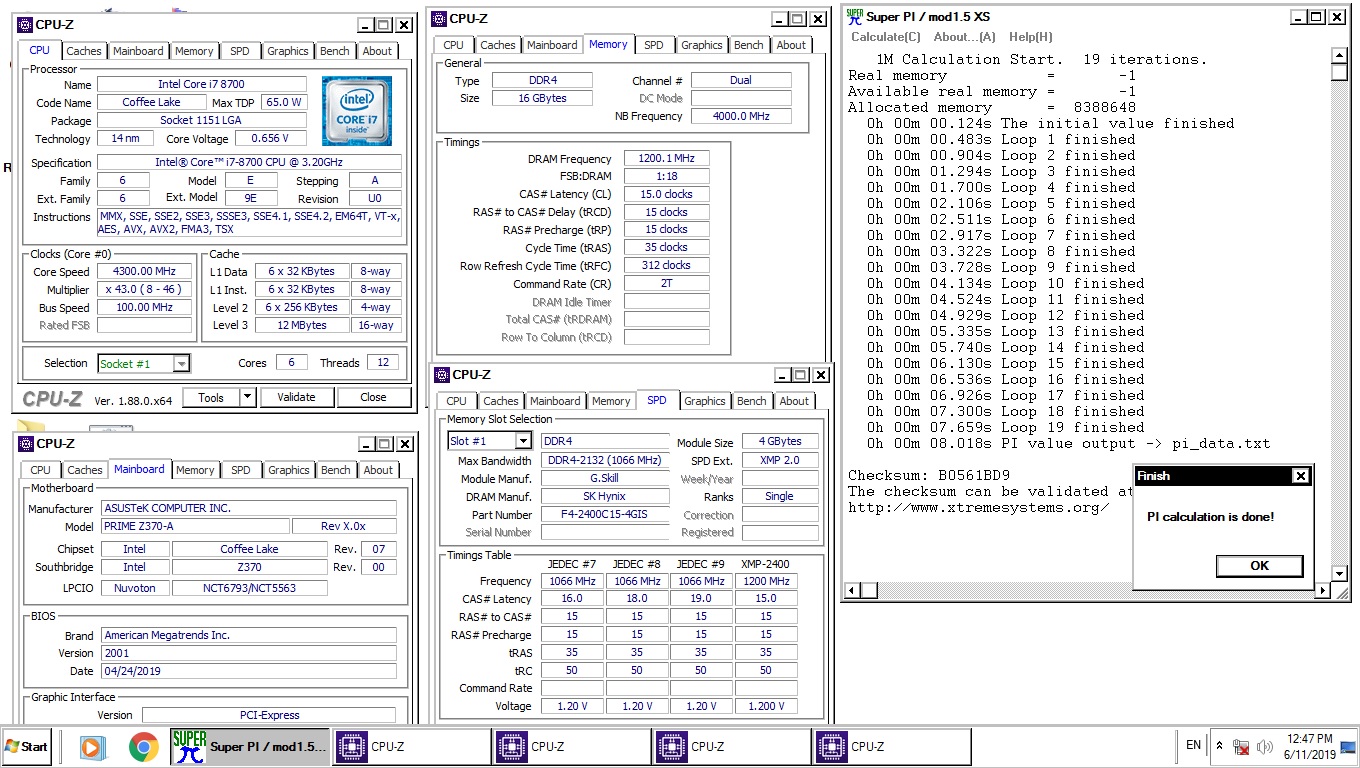Open Mainboard tab in SPD window
The height and width of the screenshot is (768, 1360).
pos(554,401)
